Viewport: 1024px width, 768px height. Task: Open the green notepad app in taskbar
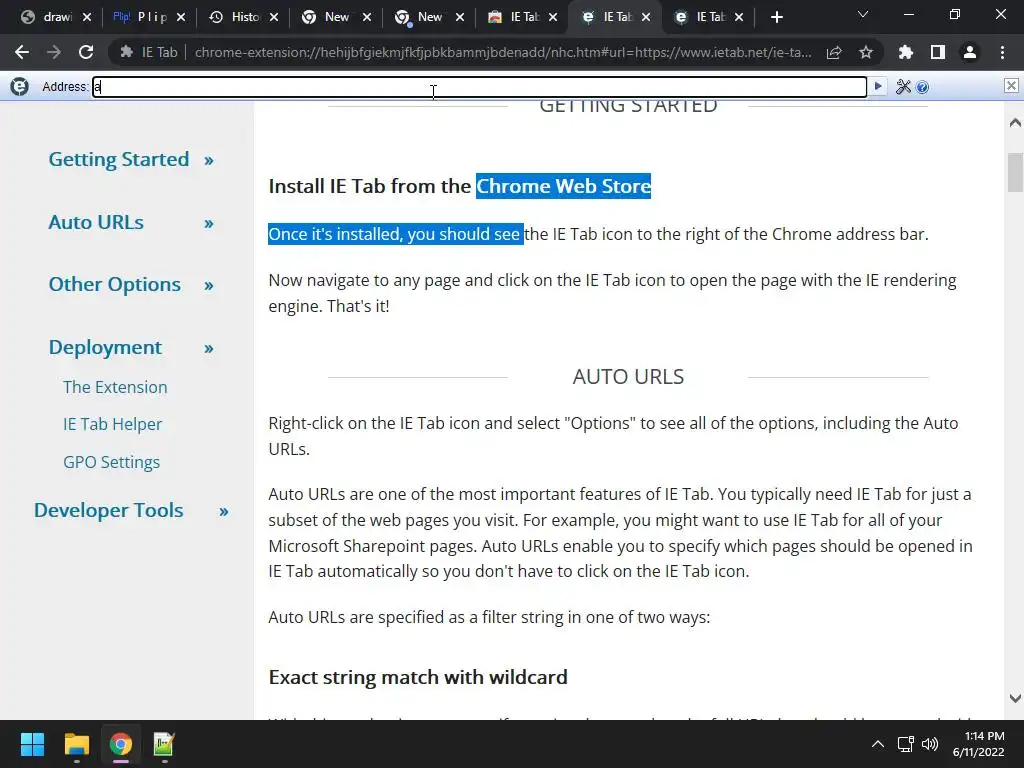[x=164, y=744]
